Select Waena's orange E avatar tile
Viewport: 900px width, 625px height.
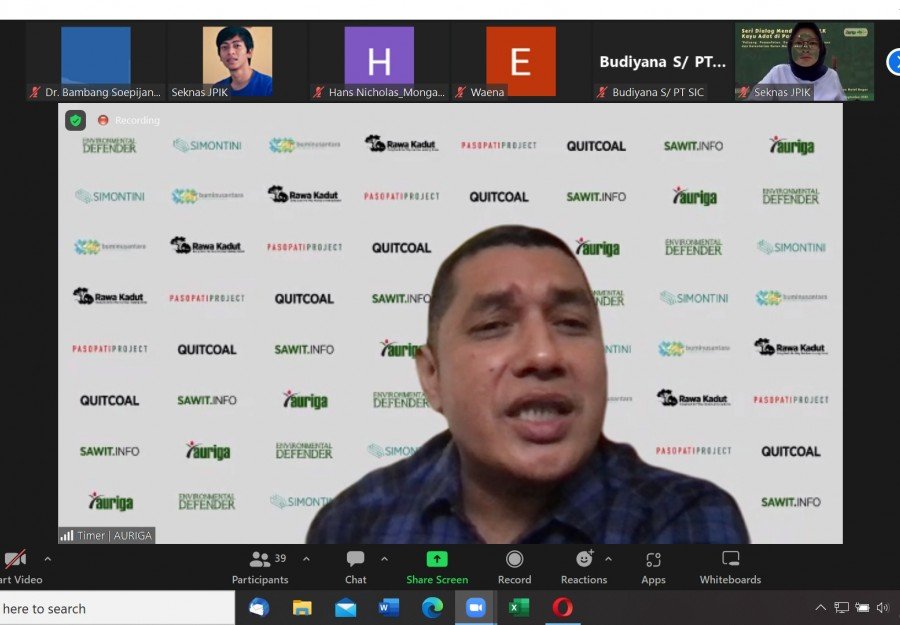click(x=521, y=61)
